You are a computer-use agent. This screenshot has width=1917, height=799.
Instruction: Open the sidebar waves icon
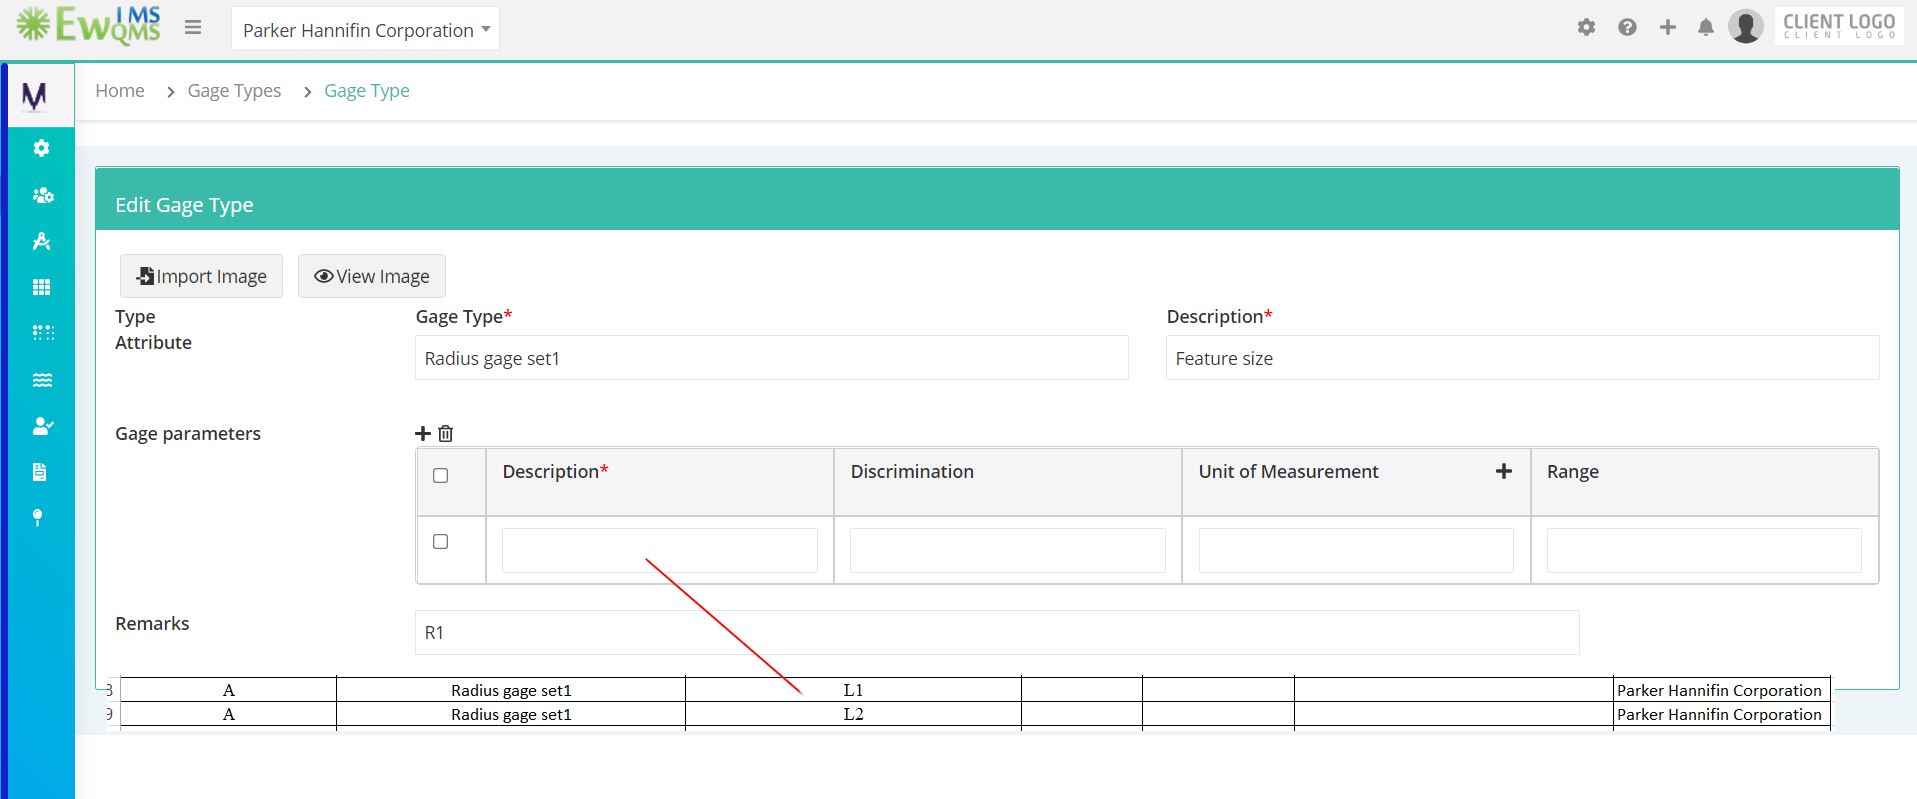click(42, 380)
